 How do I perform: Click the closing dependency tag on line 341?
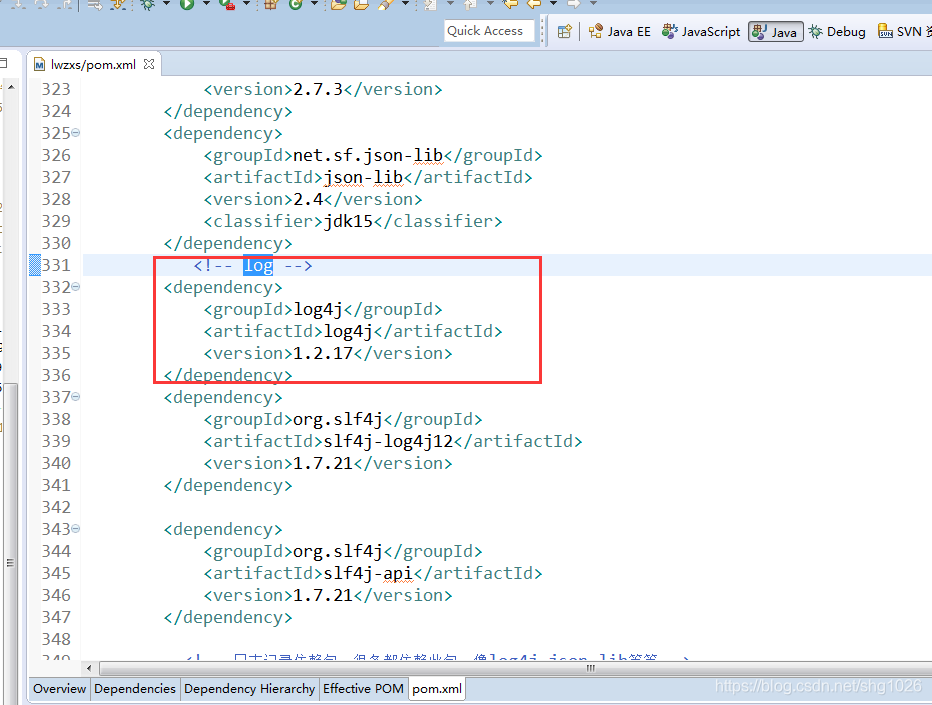click(x=228, y=485)
